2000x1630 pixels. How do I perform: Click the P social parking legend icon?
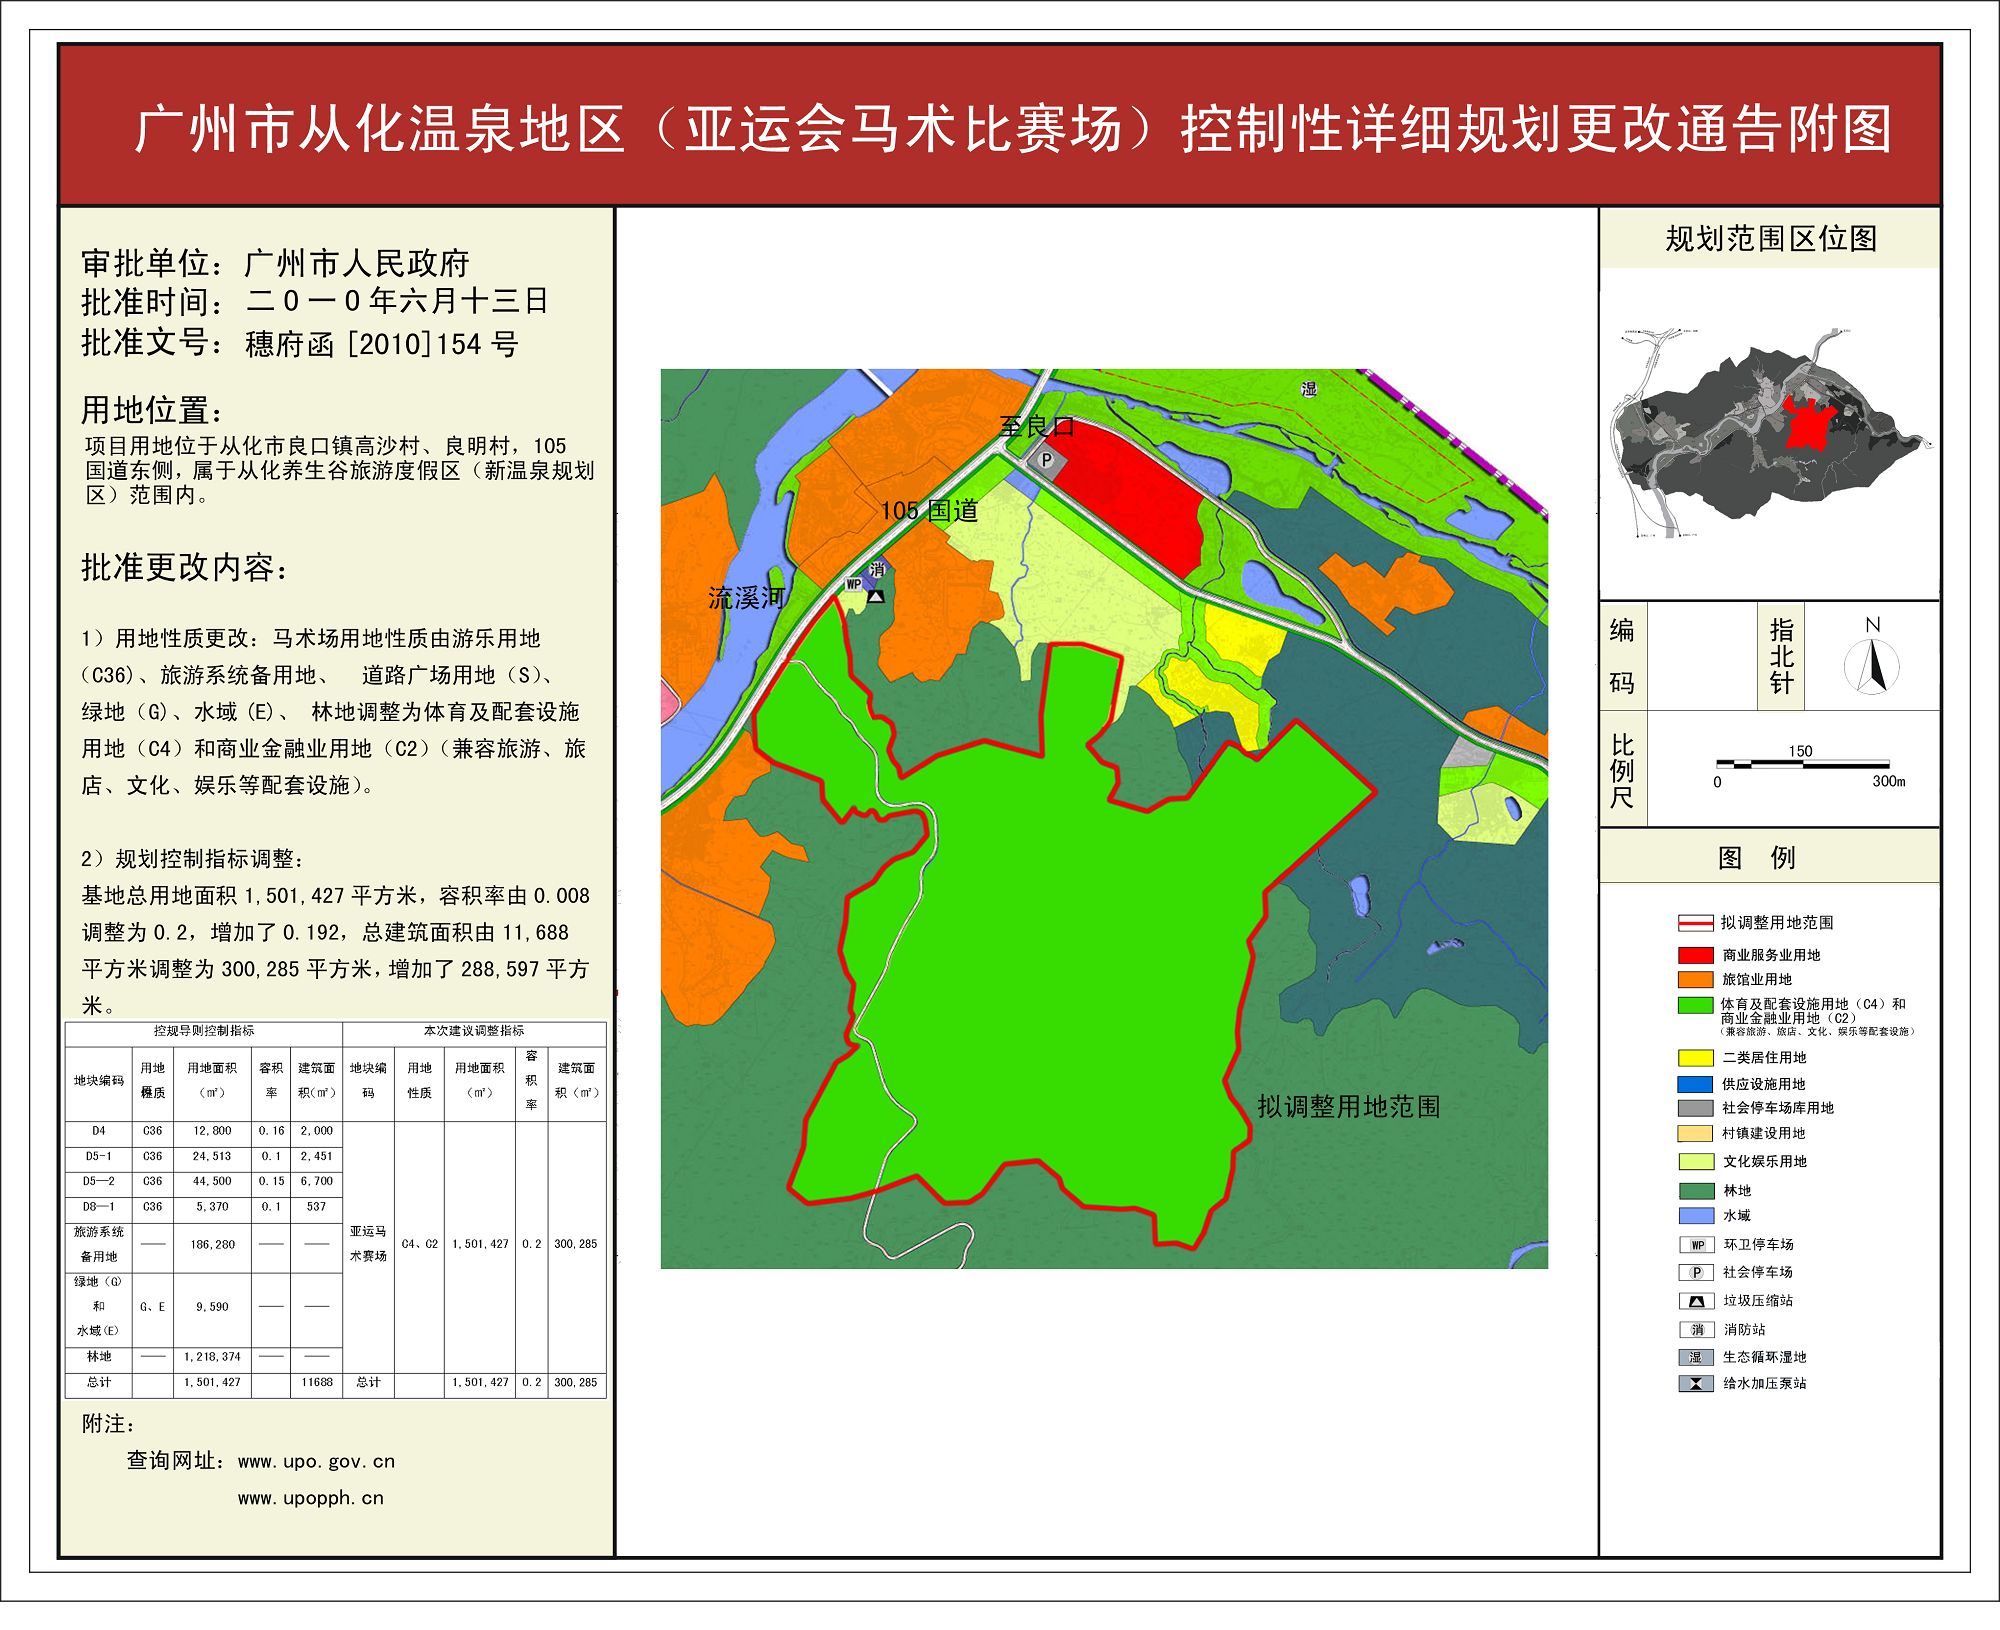tap(1697, 1273)
